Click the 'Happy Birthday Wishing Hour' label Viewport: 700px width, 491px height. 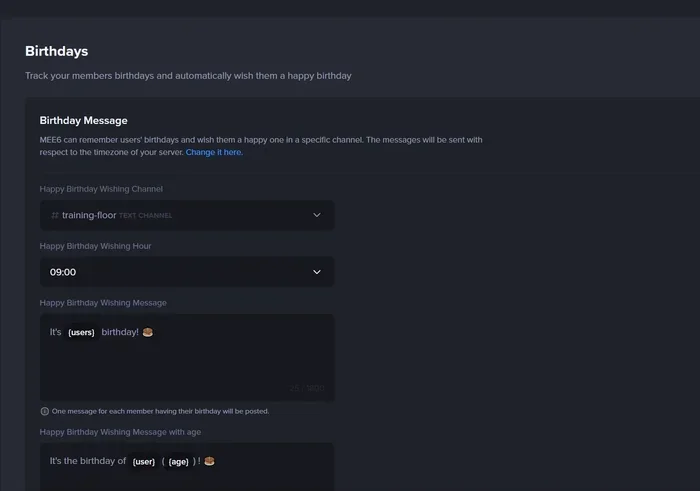click(x=96, y=246)
